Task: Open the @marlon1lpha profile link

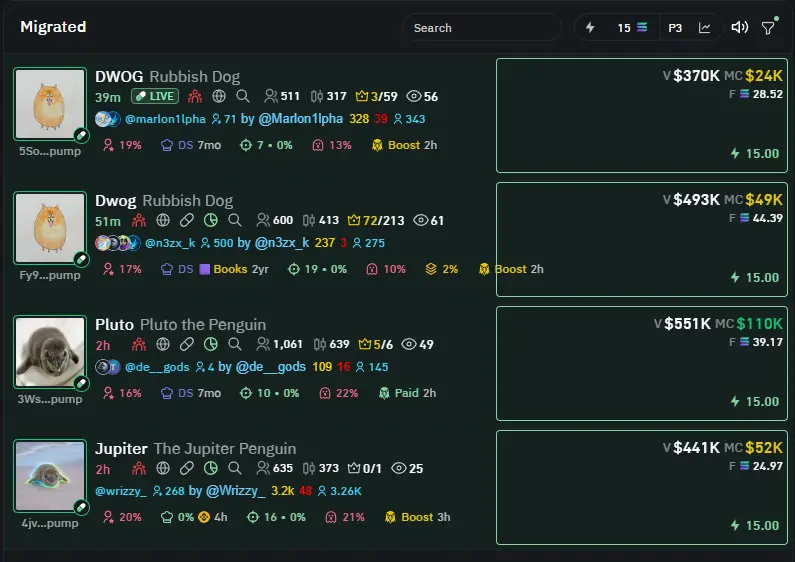Action: [x=165, y=119]
